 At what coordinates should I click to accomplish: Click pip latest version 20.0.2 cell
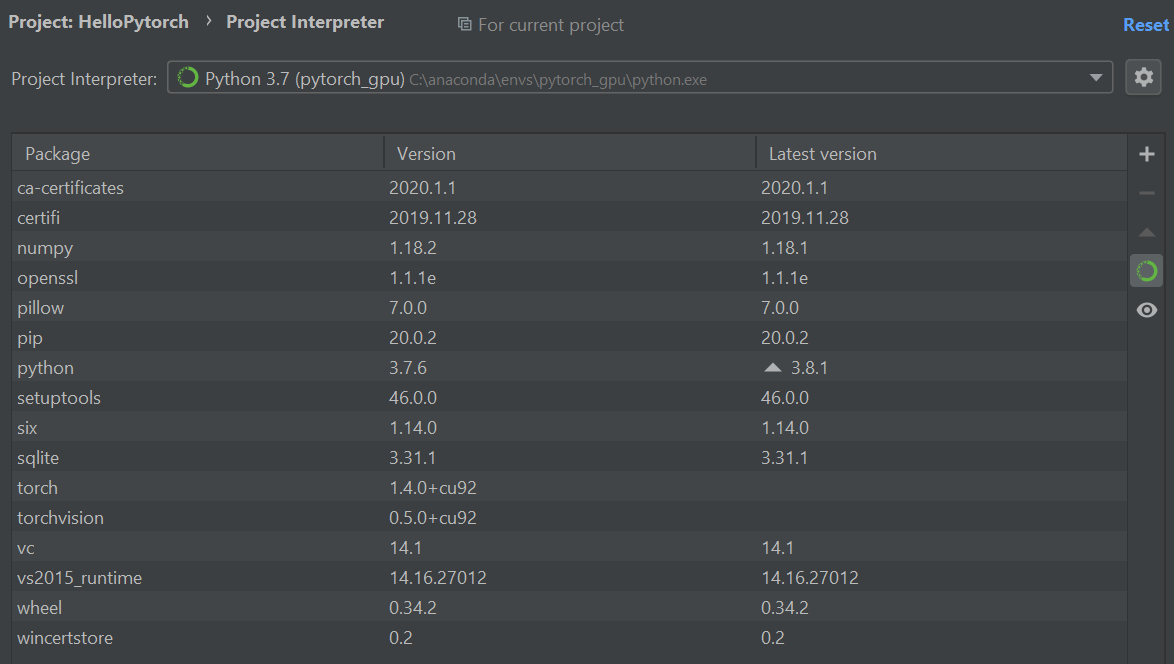tap(785, 338)
